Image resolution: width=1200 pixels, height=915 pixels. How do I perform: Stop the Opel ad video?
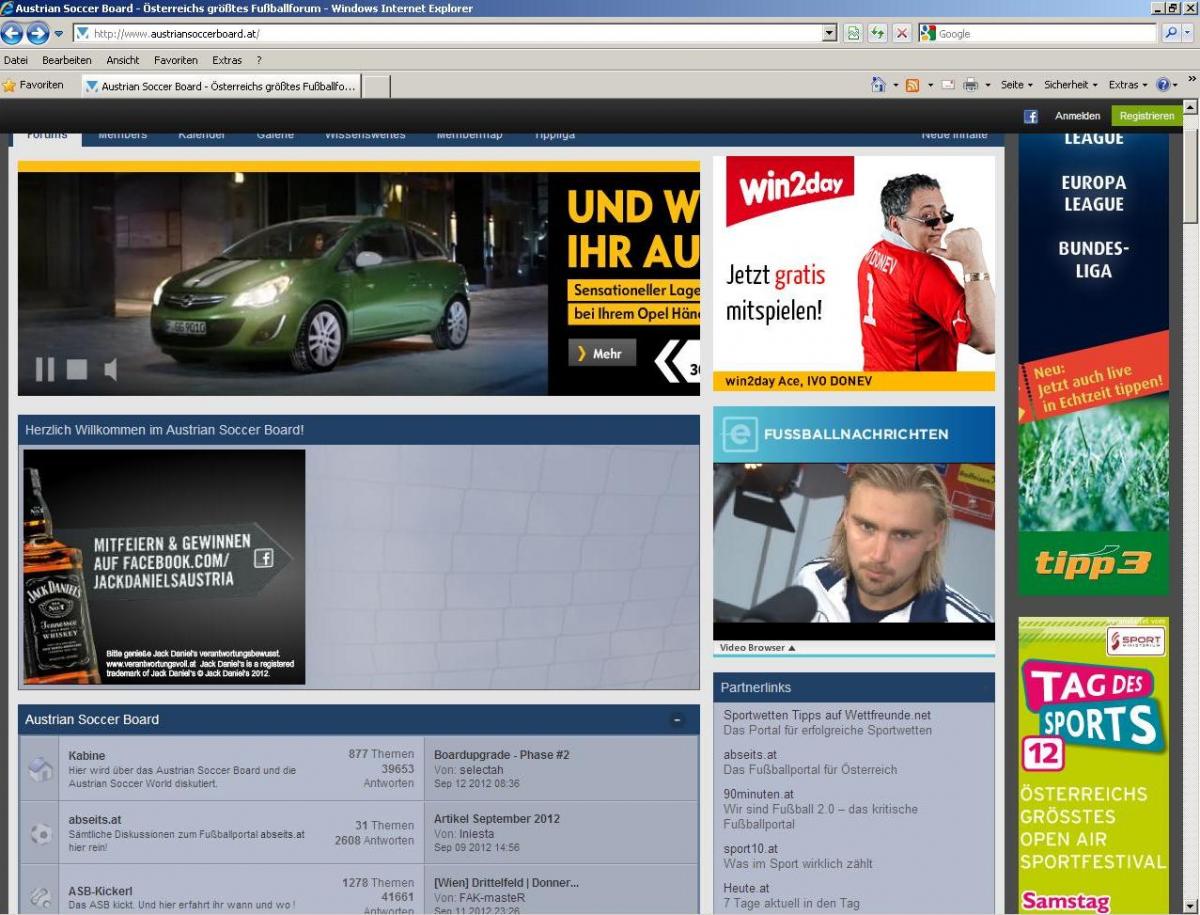pyautogui.click(x=77, y=370)
